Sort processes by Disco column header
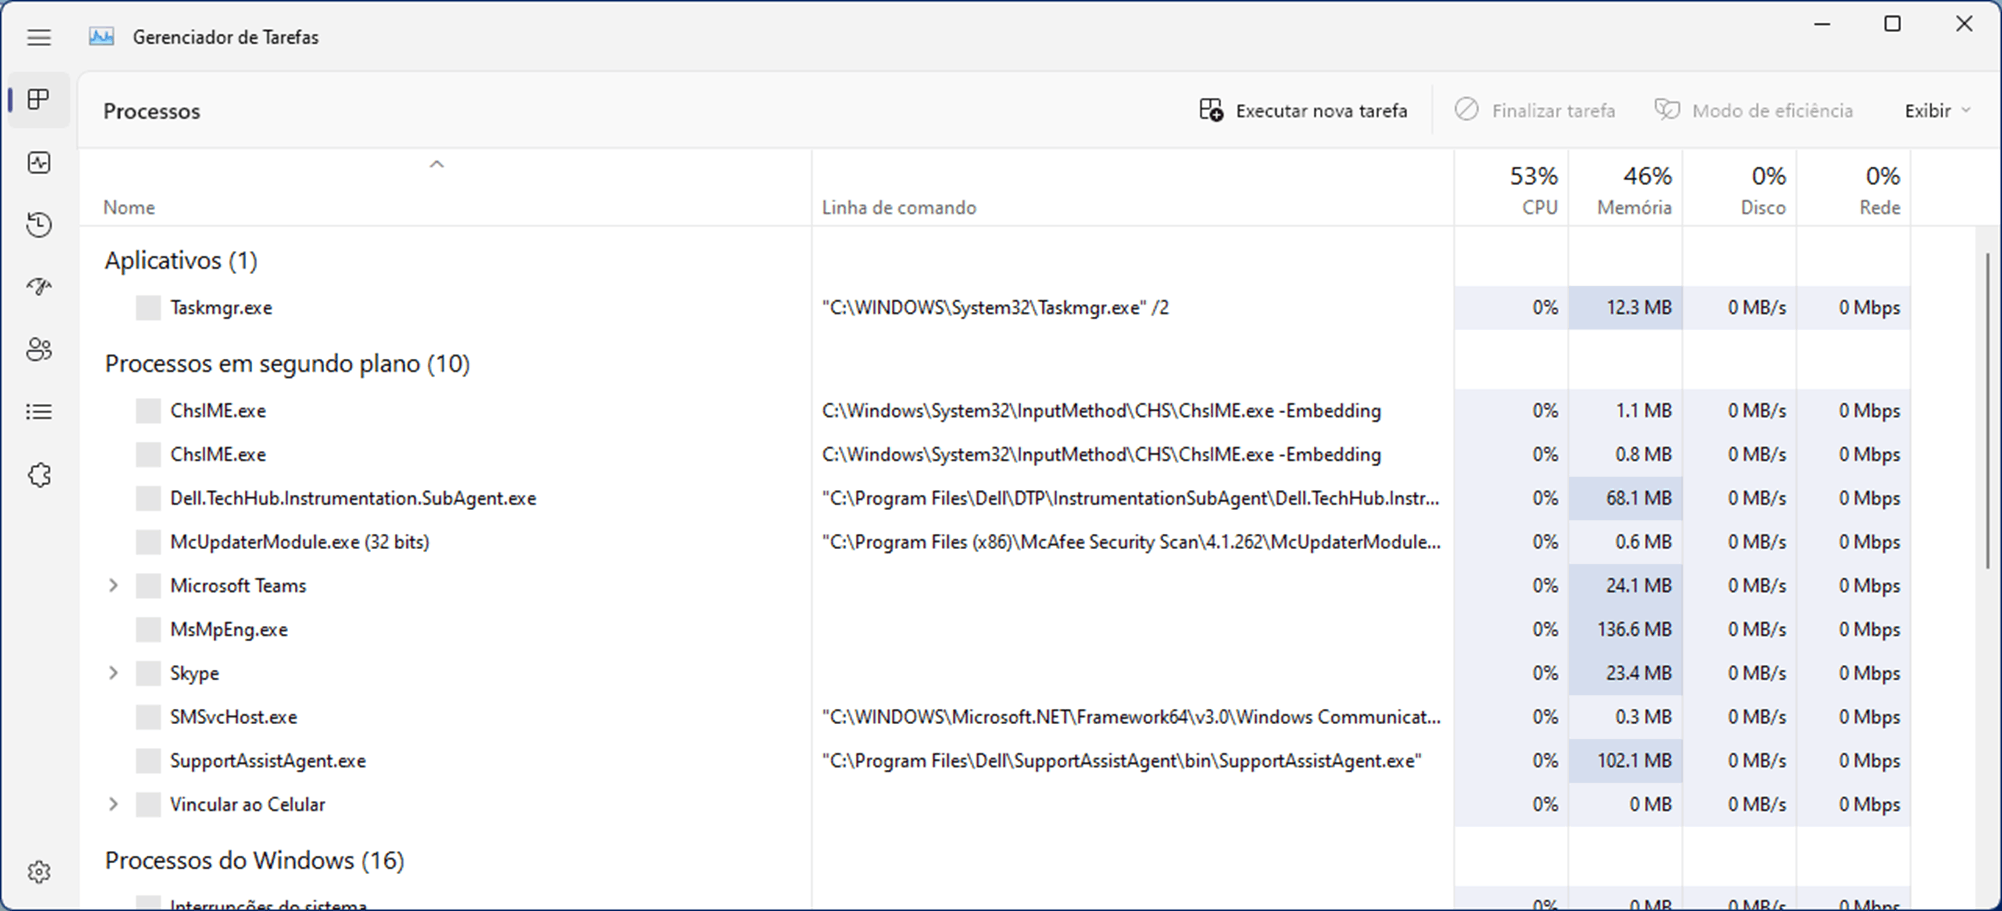The image size is (2002, 911). coord(1740,189)
